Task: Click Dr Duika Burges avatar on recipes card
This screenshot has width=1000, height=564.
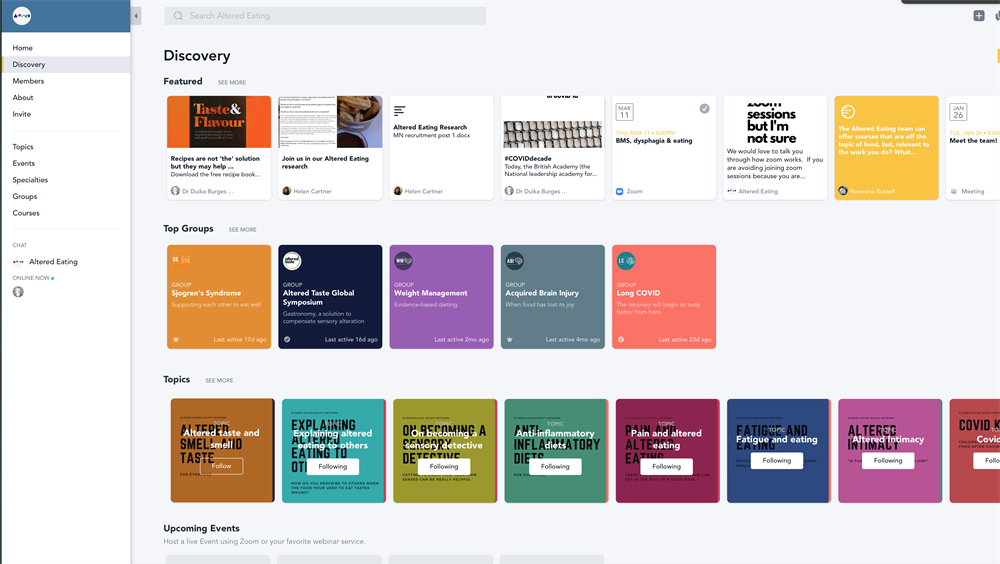Action: [x=175, y=191]
